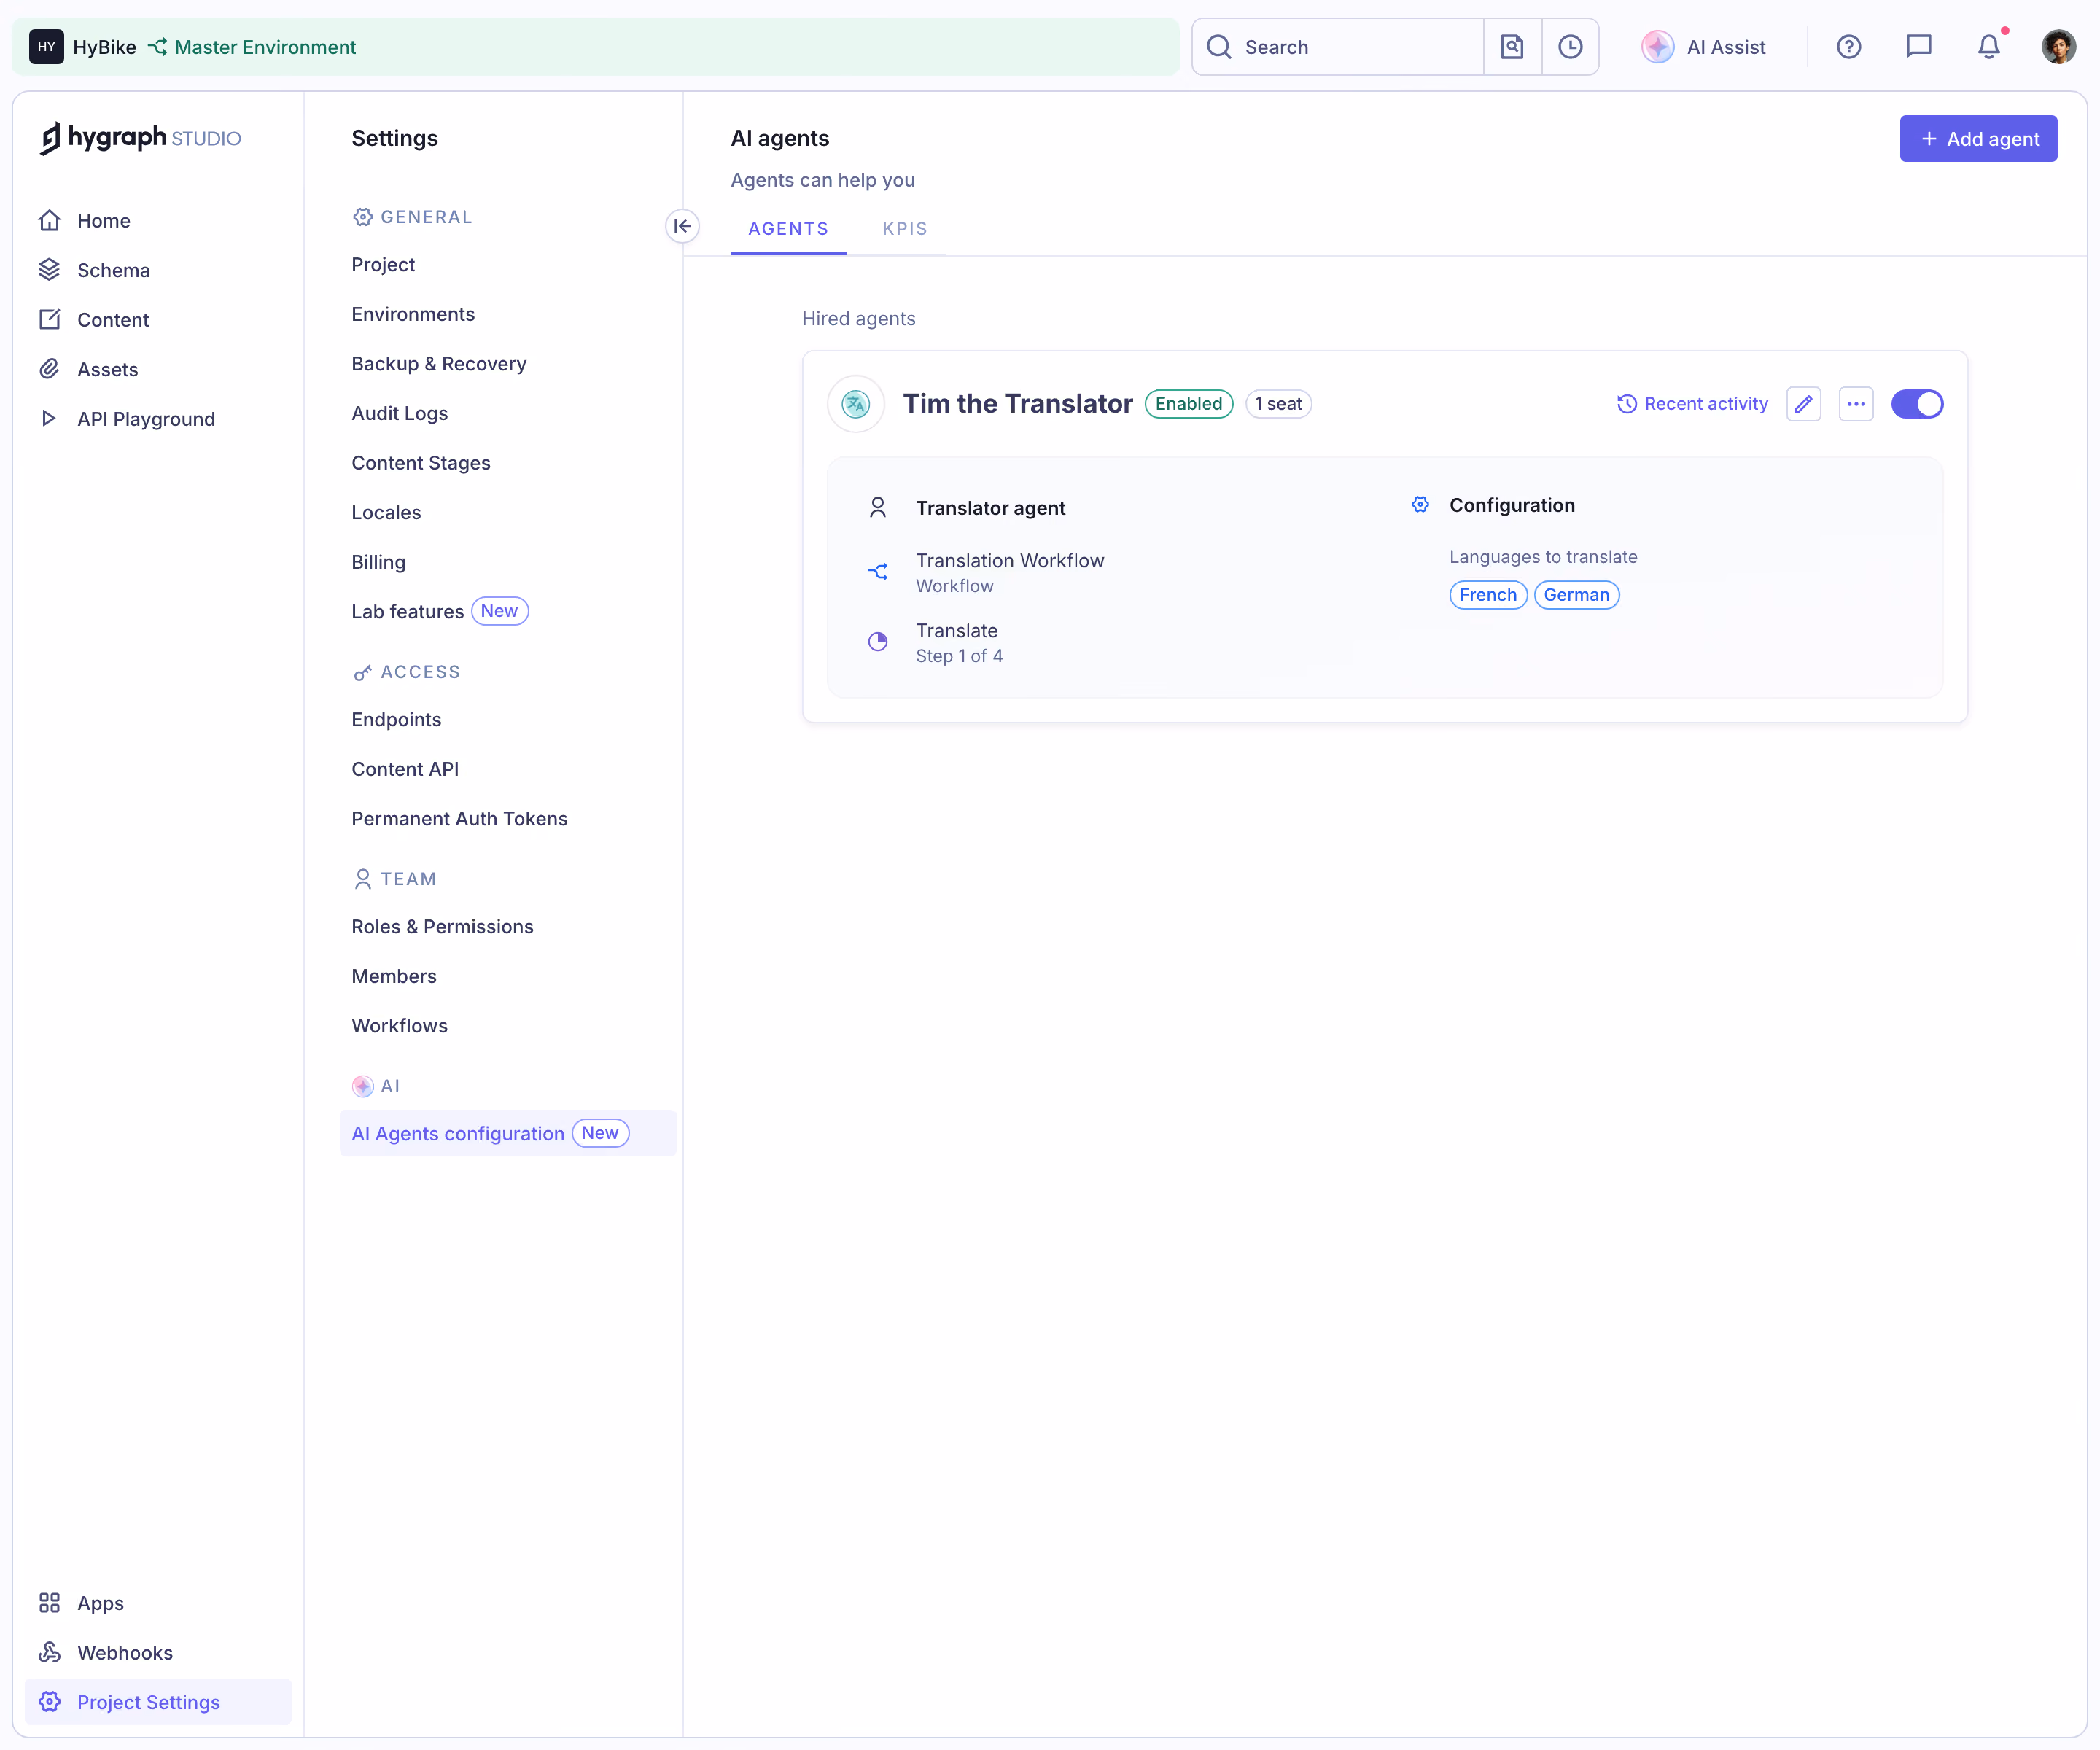This screenshot has width=2100, height=1750.
Task: Collapse the settings sidebar arrow
Action: (x=682, y=226)
